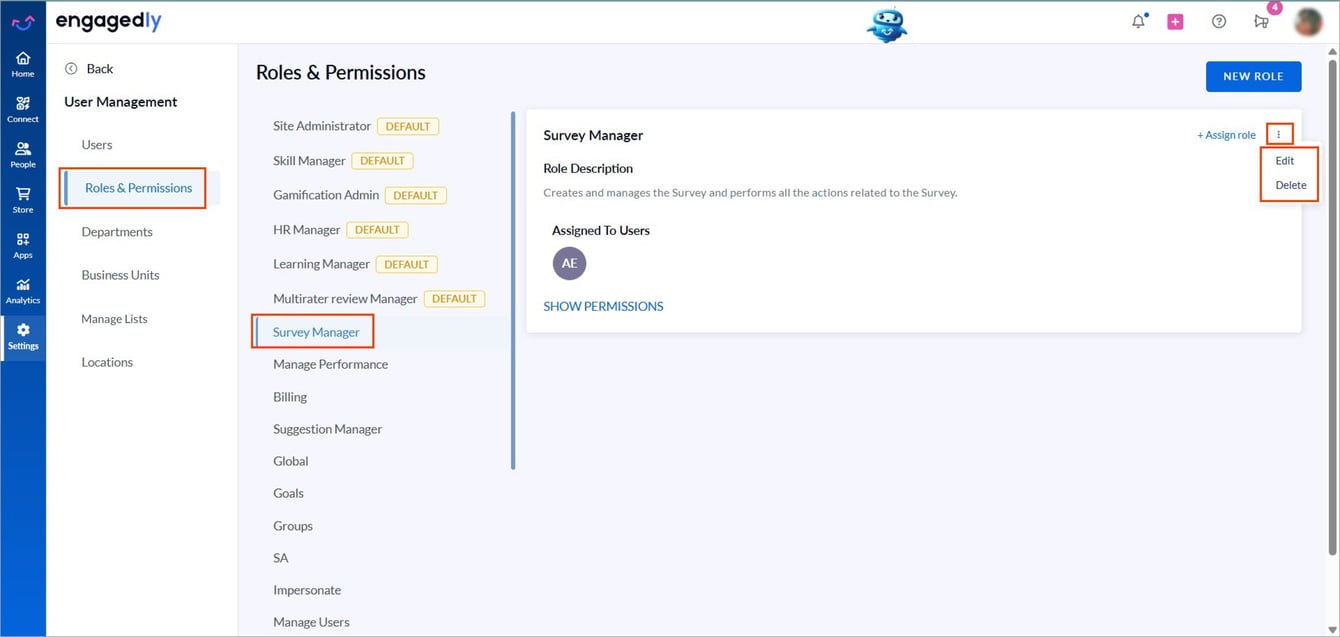The height and width of the screenshot is (637, 1340).
Task: Select Edit from the role menu
Action: coord(1285,160)
